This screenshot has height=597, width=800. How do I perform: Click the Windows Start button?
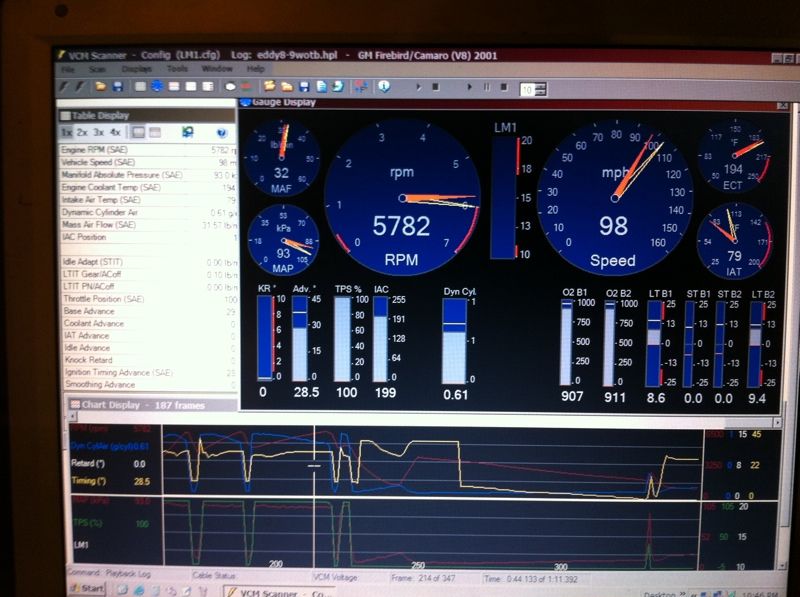[x=87, y=589]
